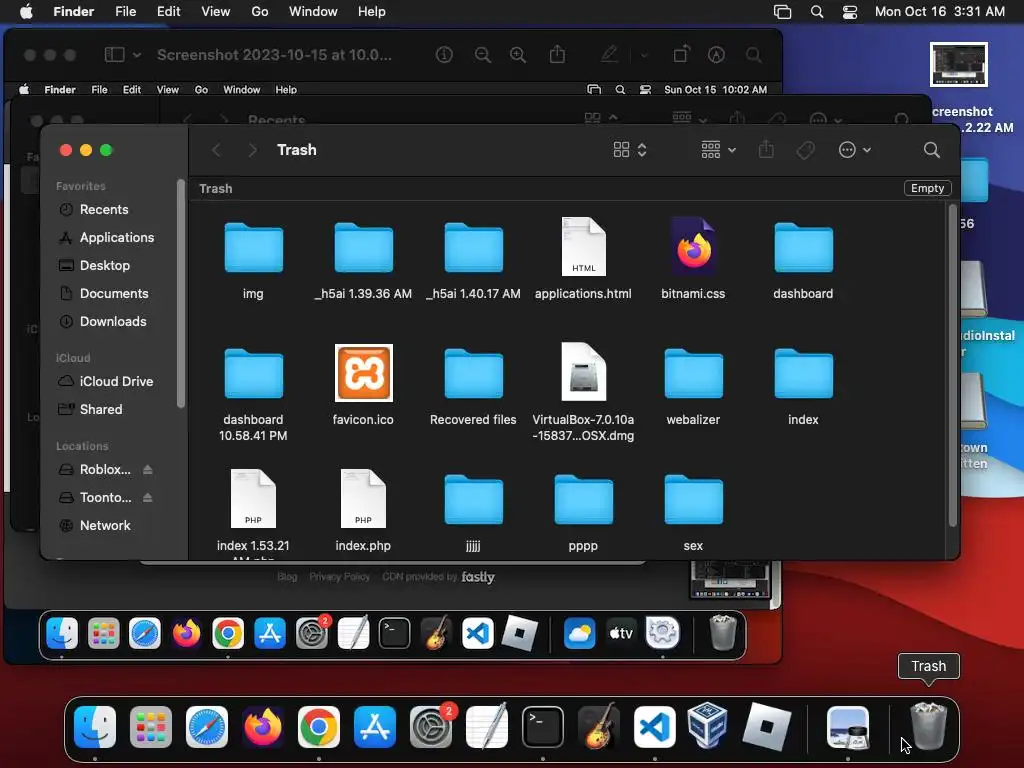The height and width of the screenshot is (768, 1024).
Task: Open Roblox from the Dock
Action: (x=767, y=727)
